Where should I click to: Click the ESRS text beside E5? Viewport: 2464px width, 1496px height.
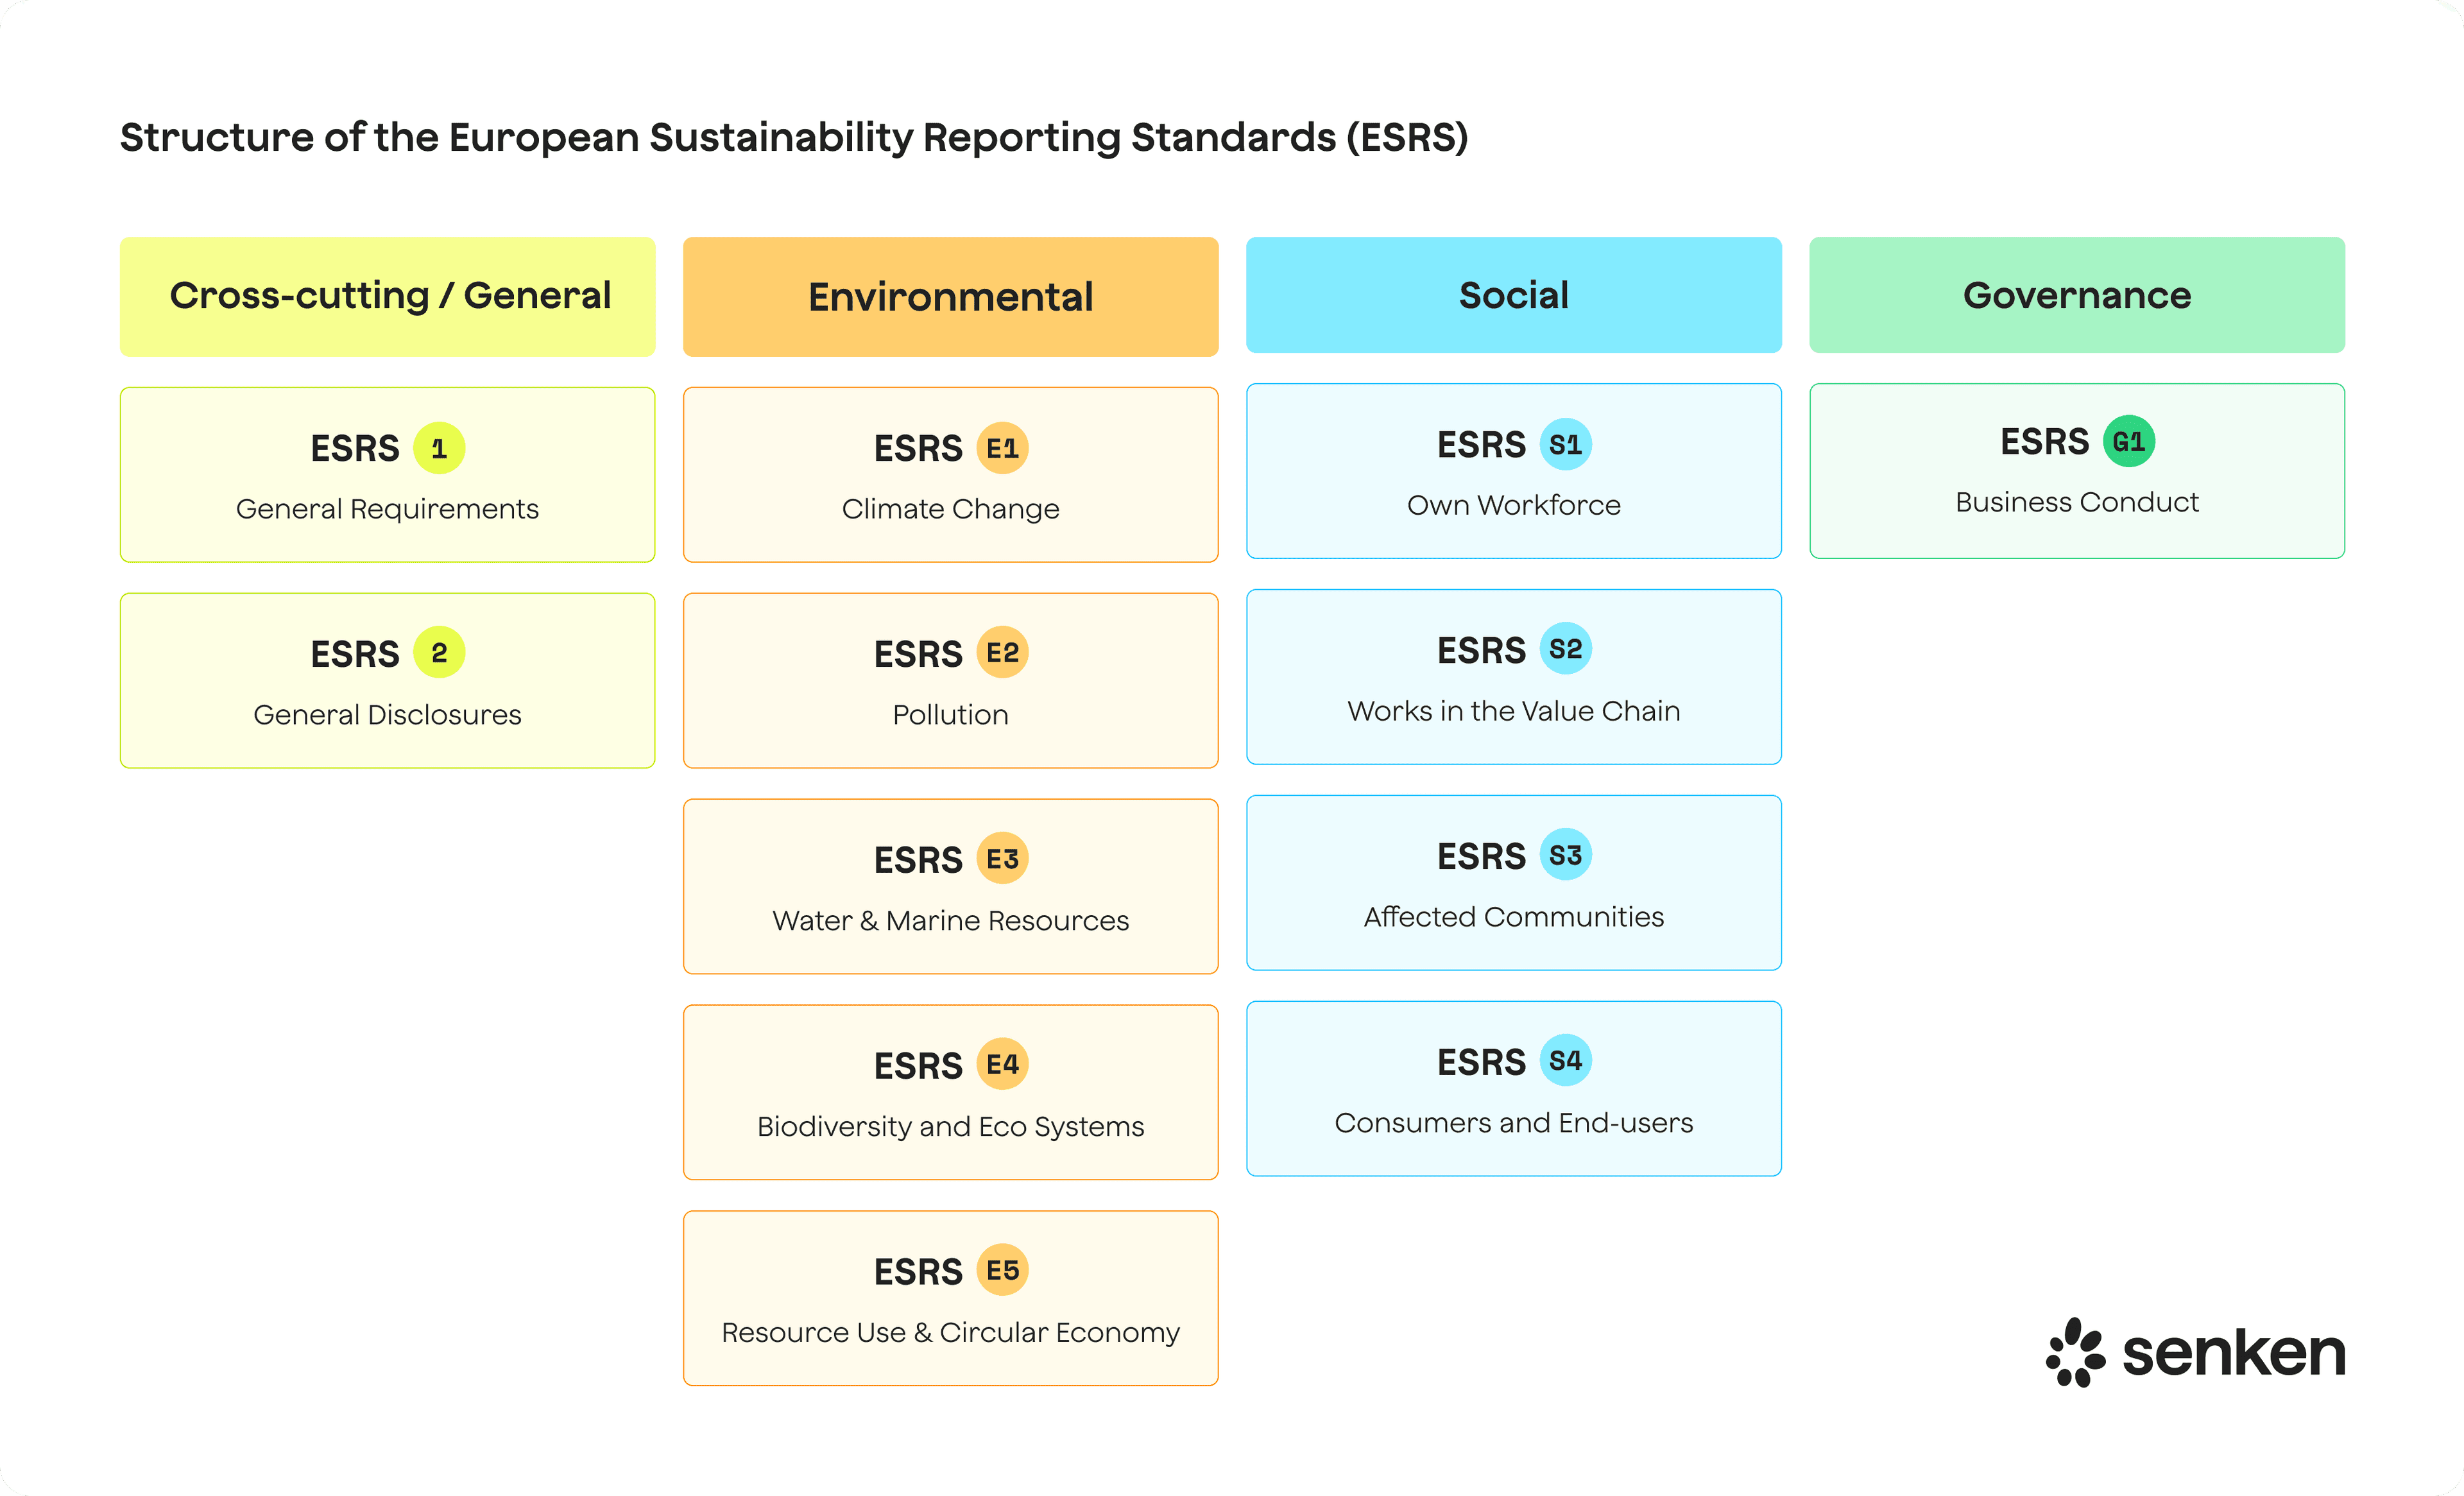coord(918,1272)
